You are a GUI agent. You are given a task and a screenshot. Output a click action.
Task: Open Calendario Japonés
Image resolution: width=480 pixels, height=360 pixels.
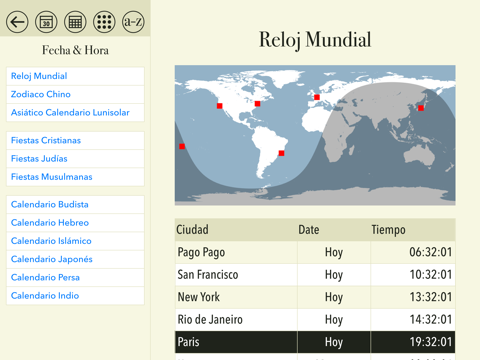[75, 259]
